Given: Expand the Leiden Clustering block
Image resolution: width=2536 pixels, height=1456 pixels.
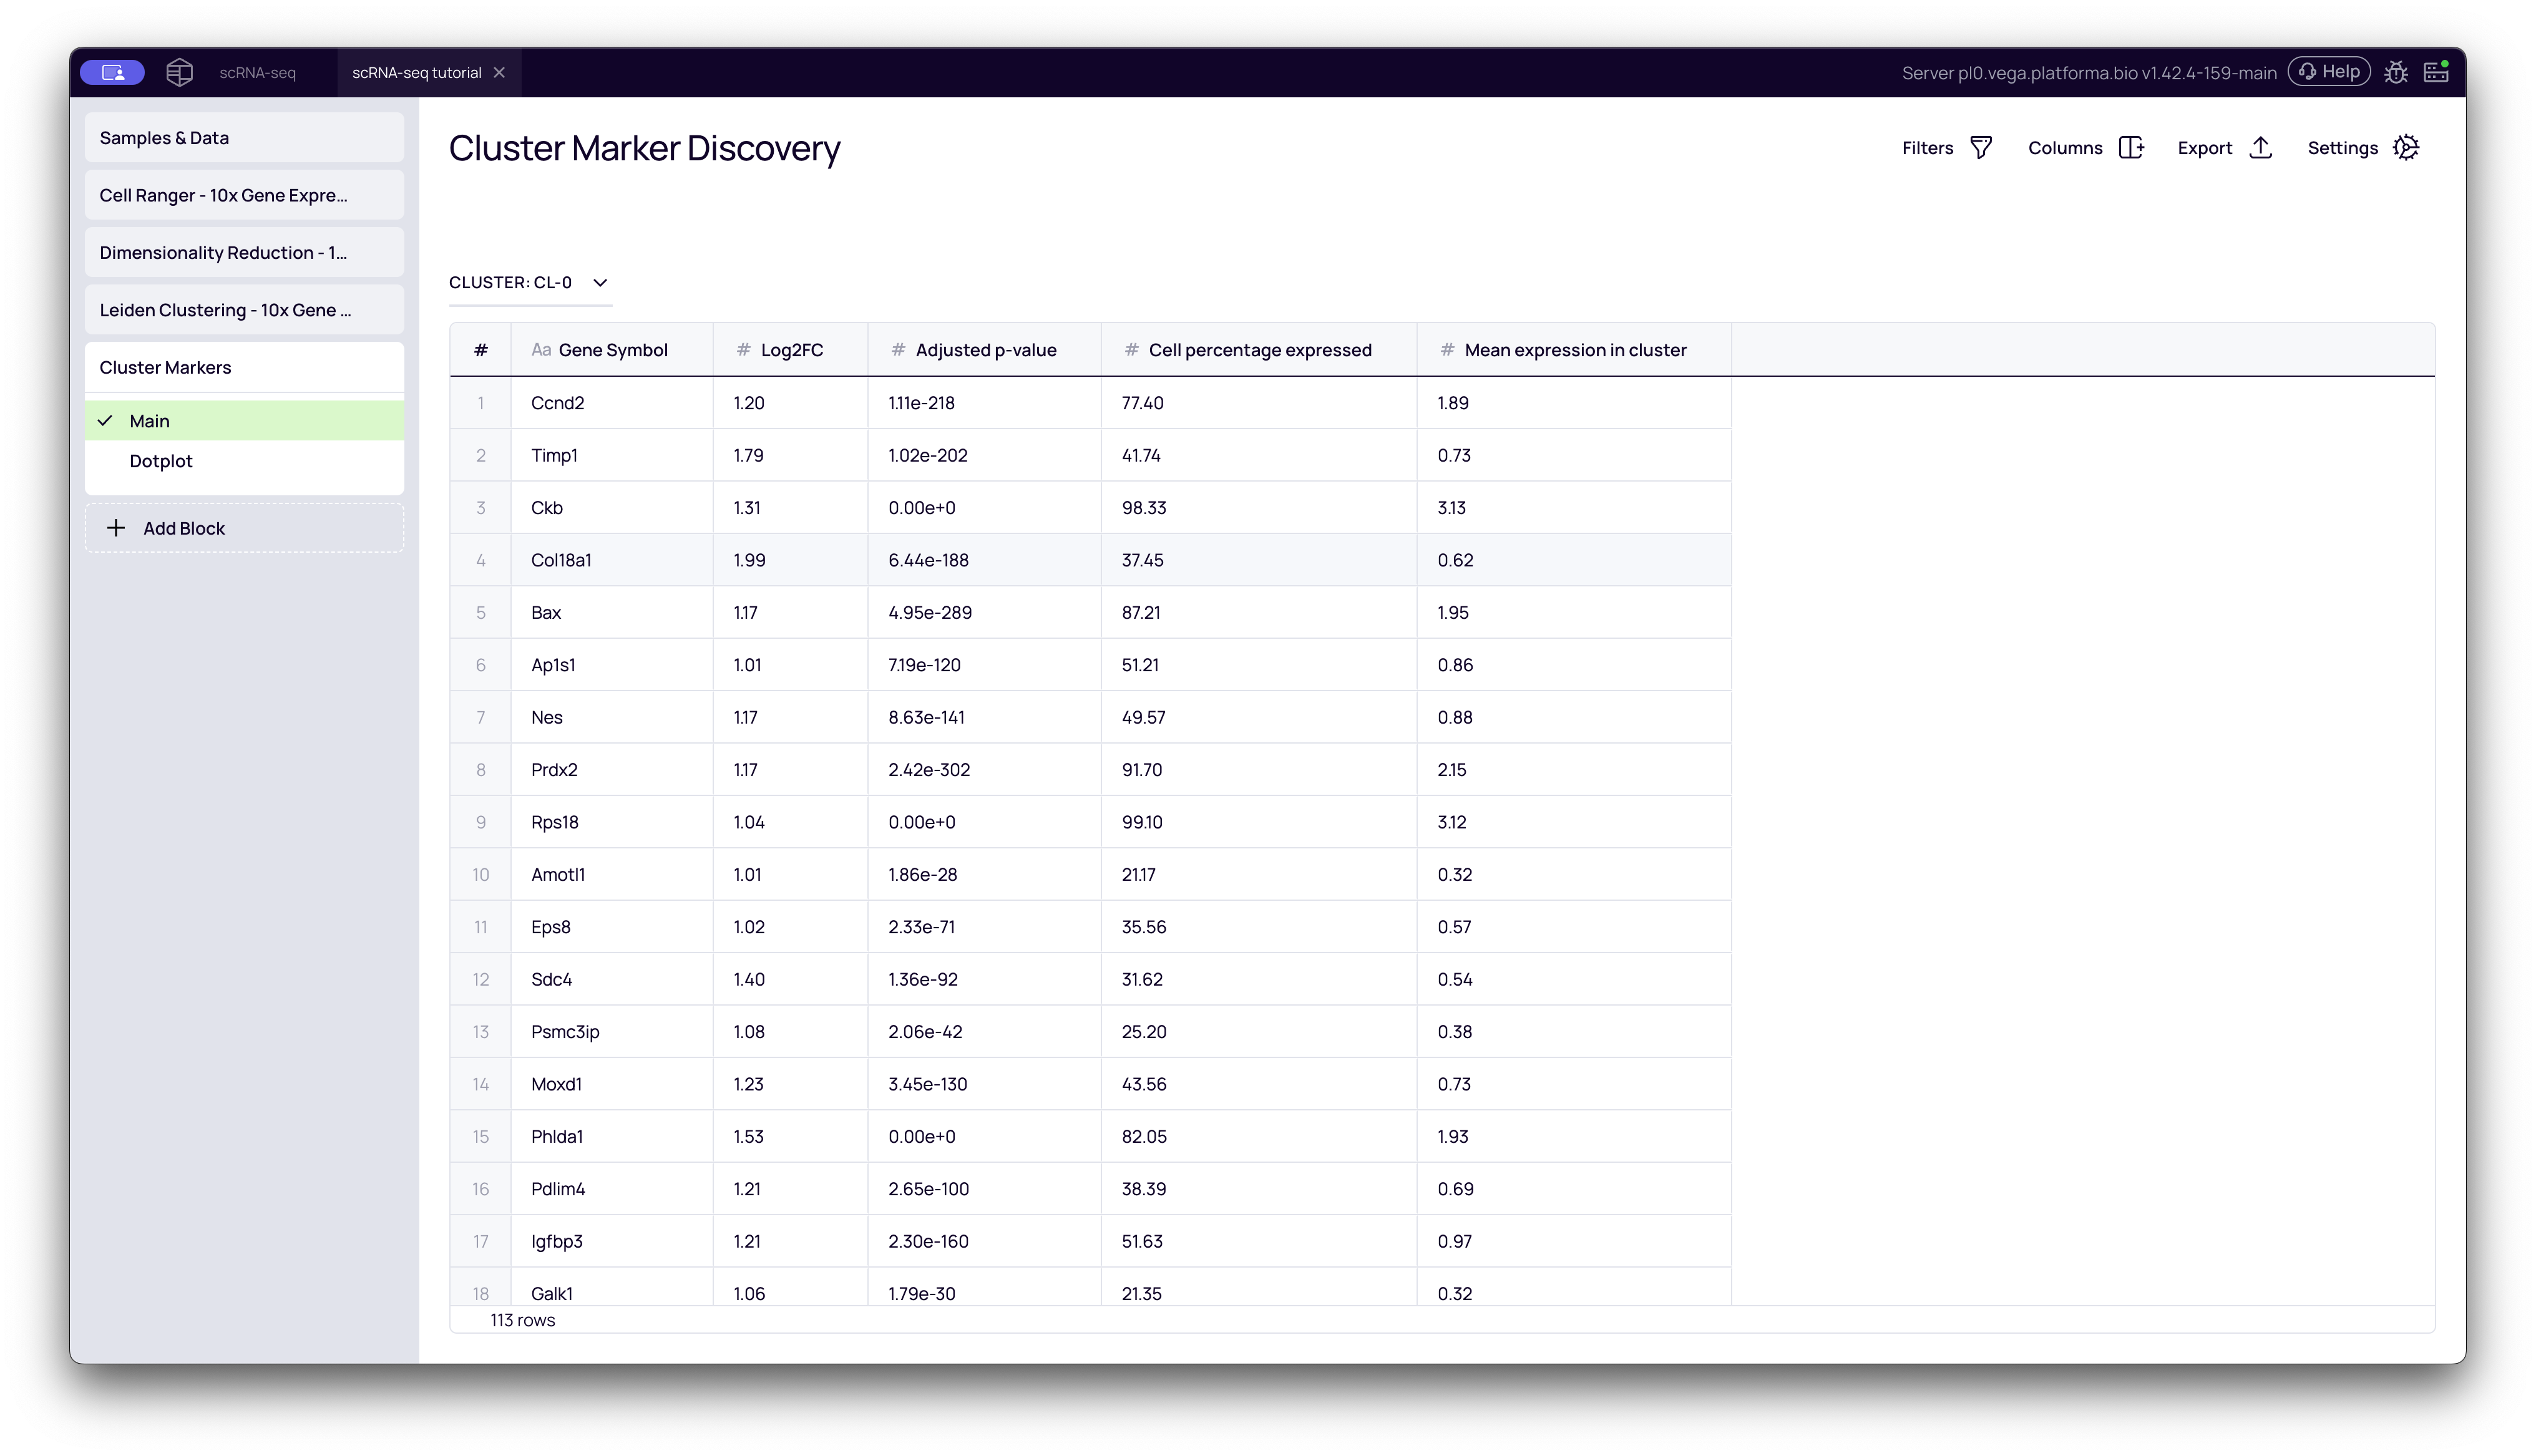Looking at the screenshot, I should (244, 310).
